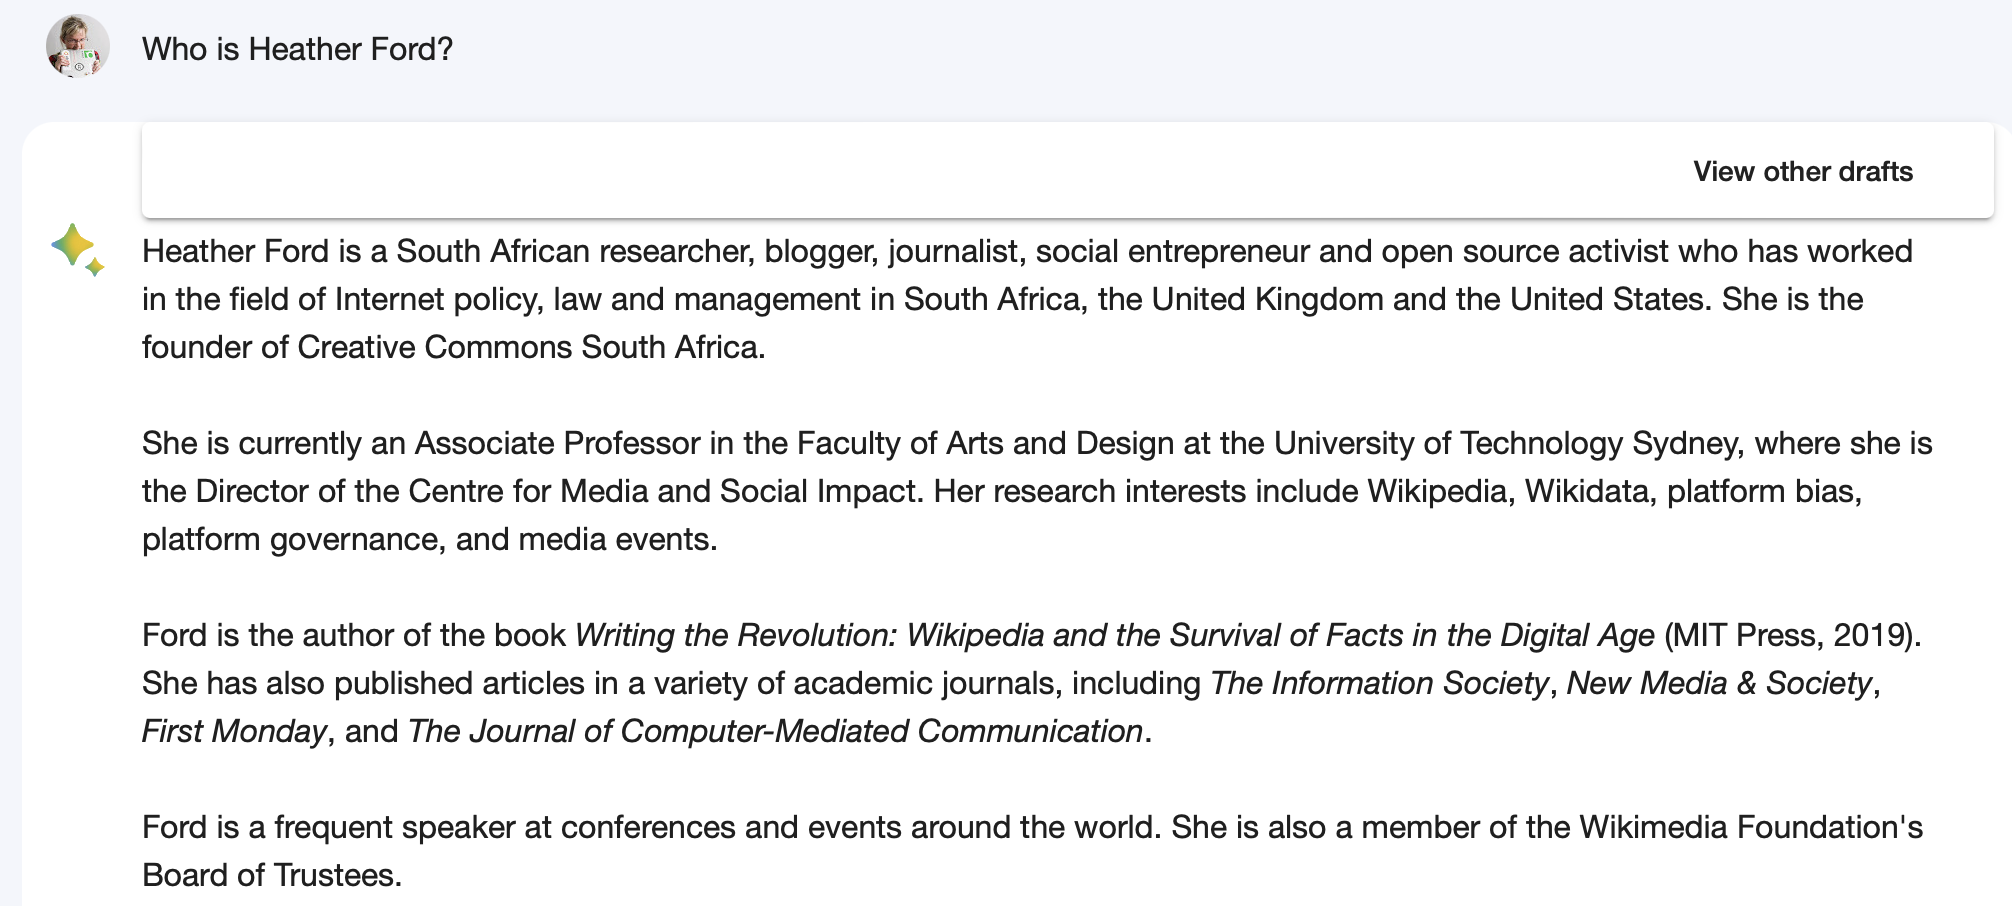This screenshot has width=2012, height=906.
Task: Click the italic journal name "First Monday"
Action: pos(234,731)
